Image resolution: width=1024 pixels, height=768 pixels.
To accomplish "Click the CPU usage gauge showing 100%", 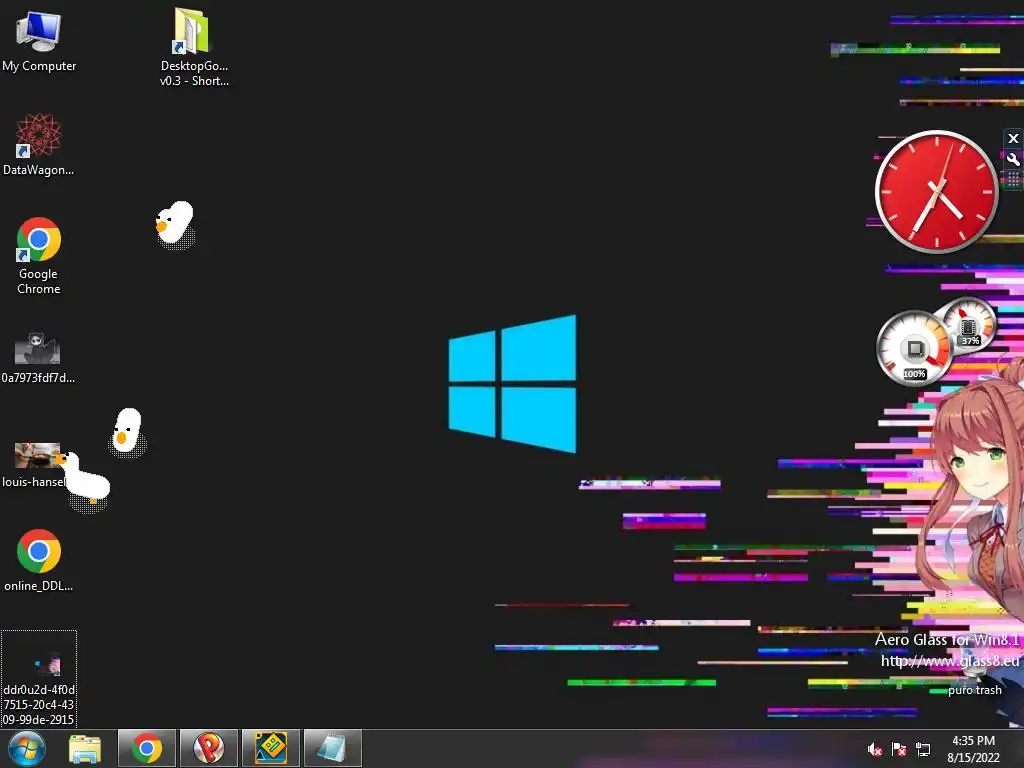I will click(x=914, y=348).
